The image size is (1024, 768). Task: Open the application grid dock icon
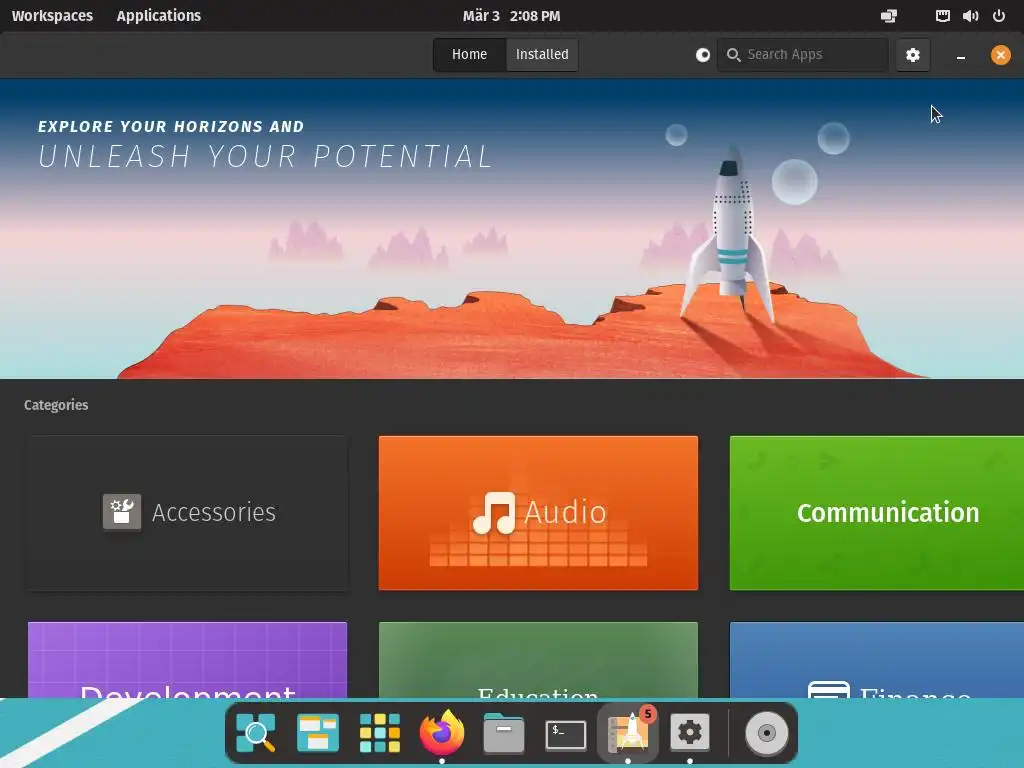(379, 733)
